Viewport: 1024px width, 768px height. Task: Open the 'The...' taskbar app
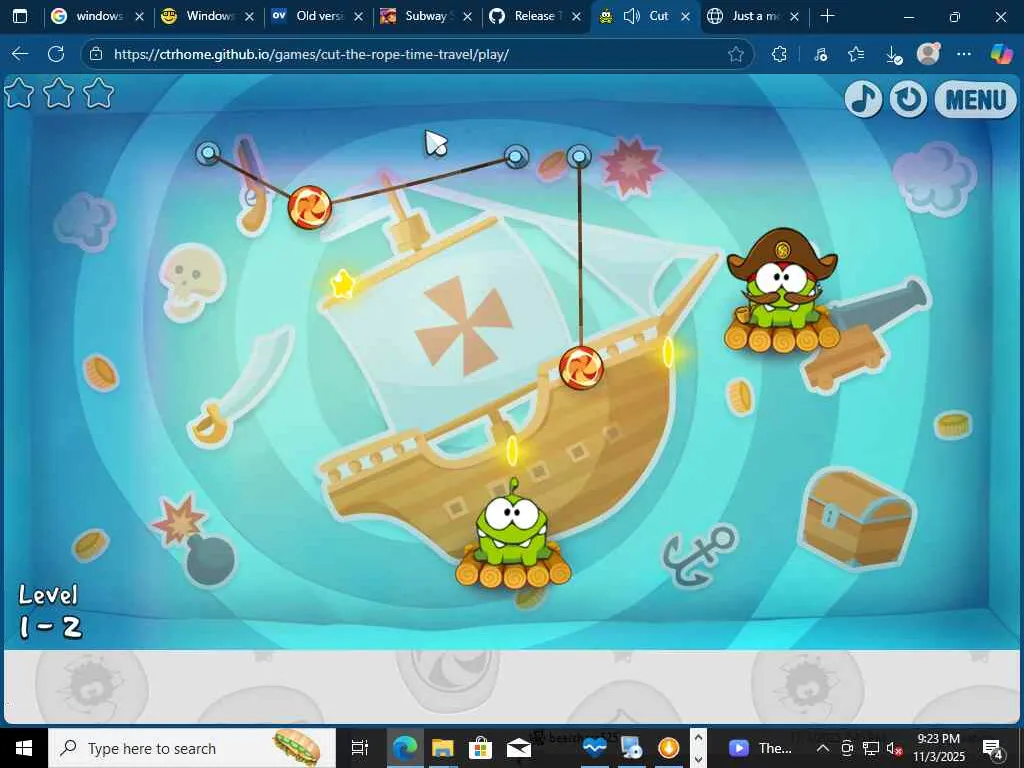[761, 748]
